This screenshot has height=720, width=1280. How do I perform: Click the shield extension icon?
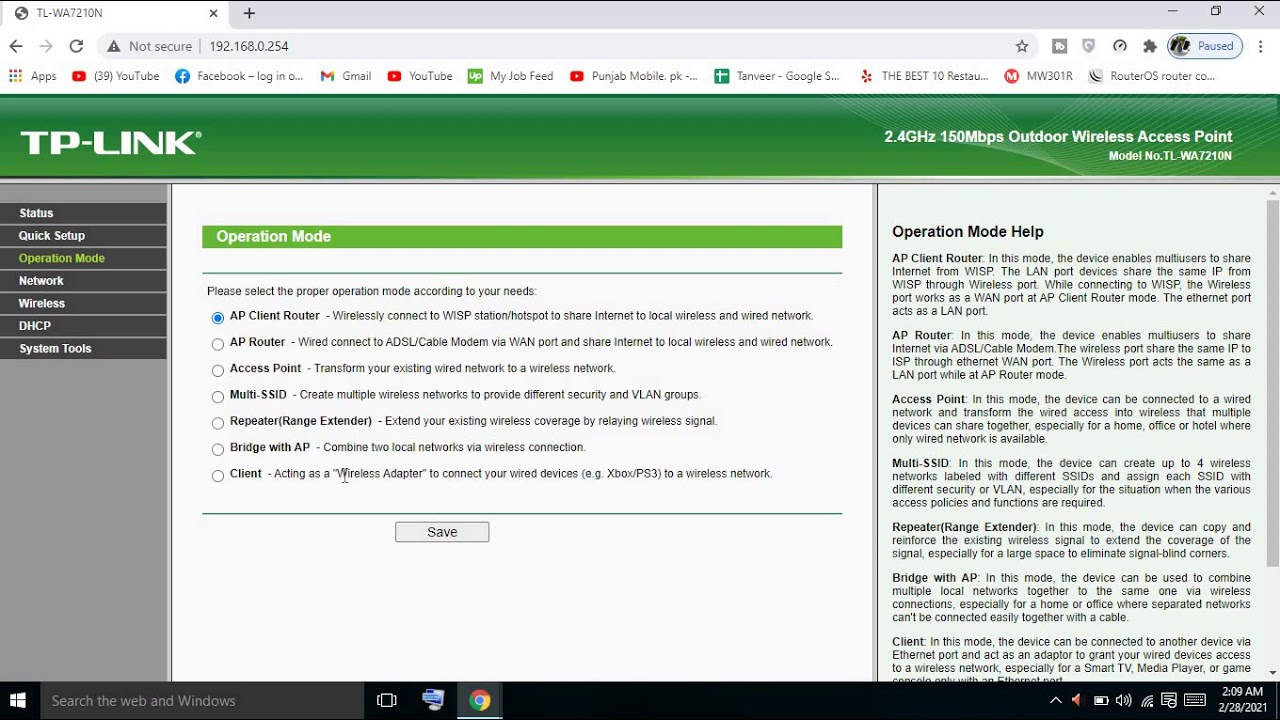[x=1089, y=46]
